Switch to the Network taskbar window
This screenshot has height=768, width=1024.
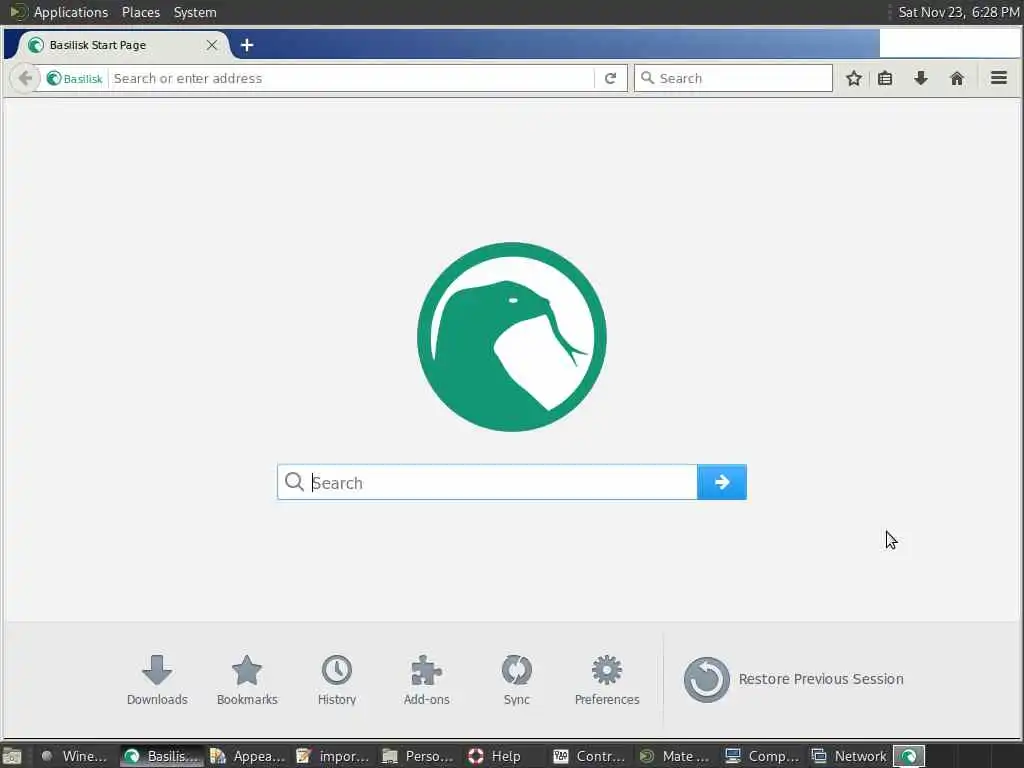pyautogui.click(x=848, y=756)
